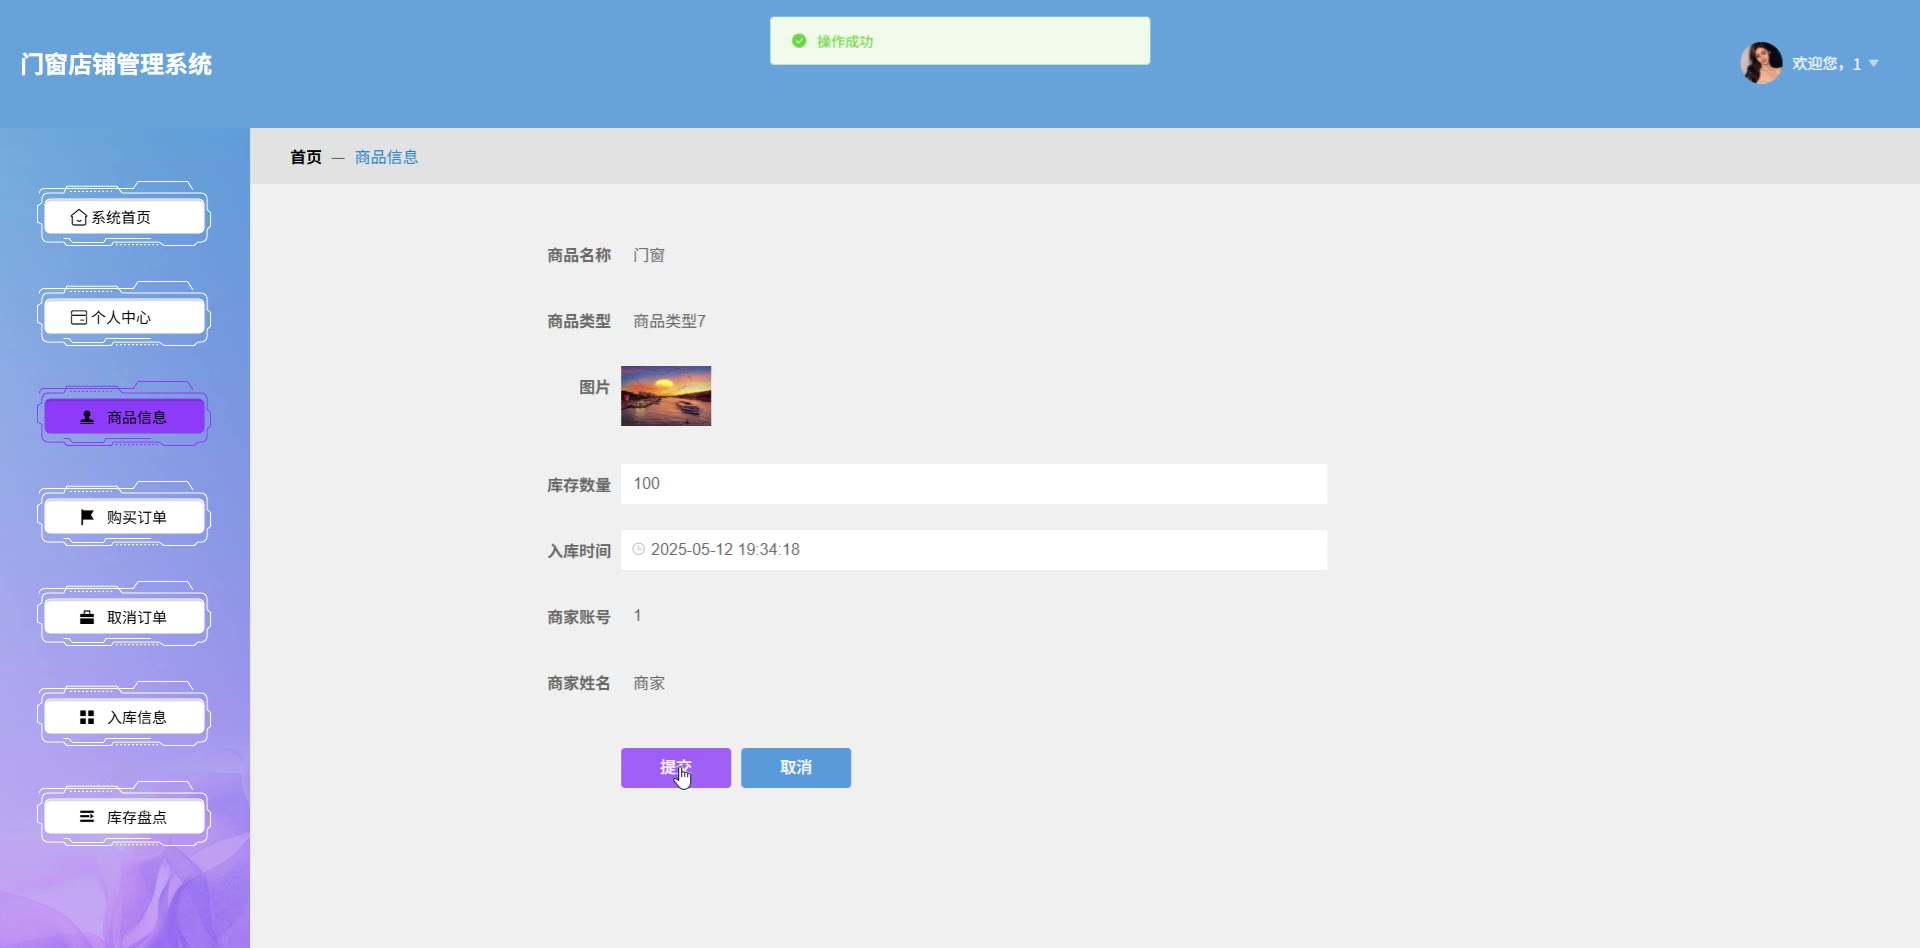Expand the user dropdown arrow
This screenshot has width=1920, height=948.
pos(1874,63)
